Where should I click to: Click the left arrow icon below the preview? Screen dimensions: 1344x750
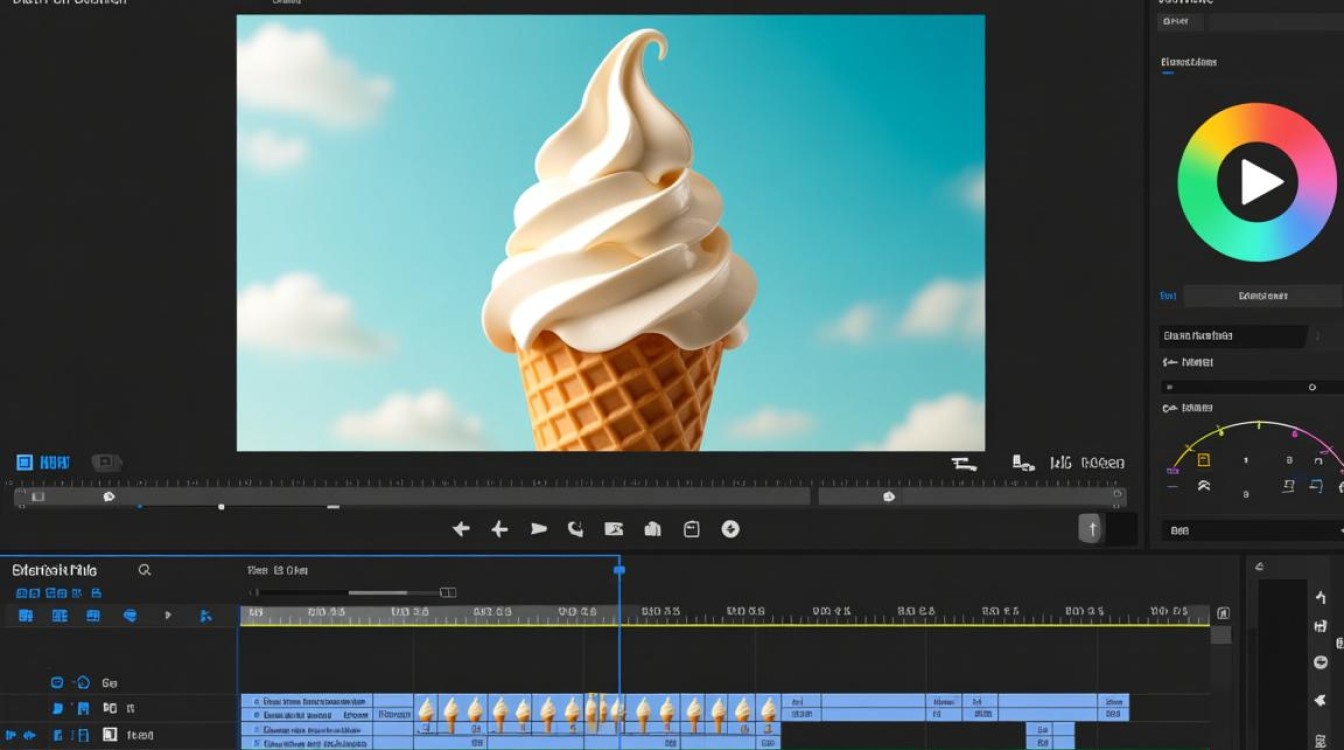(461, 529)
